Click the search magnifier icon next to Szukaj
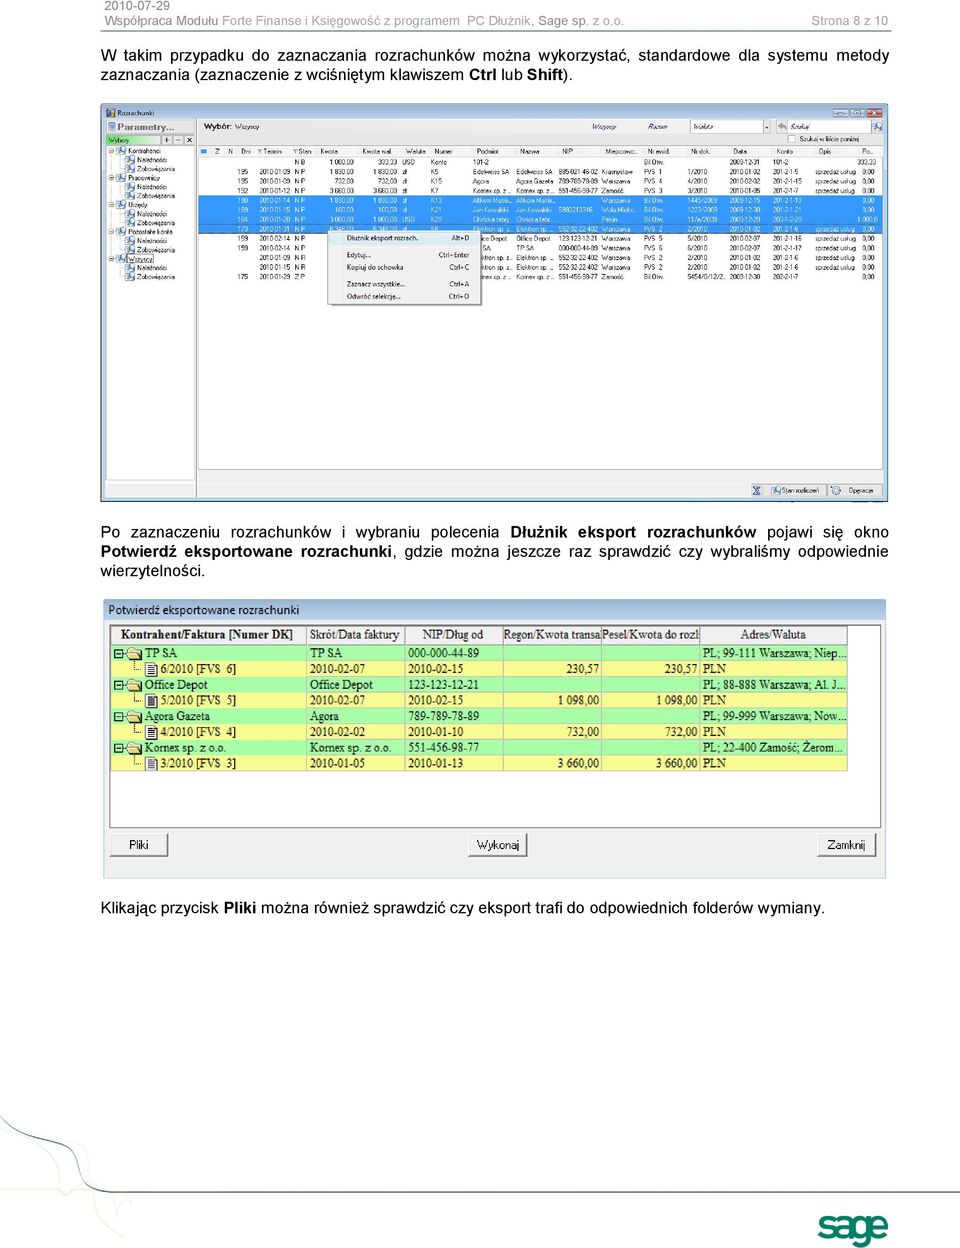The height and width of the screenshot is (1248, 960). pos(877,127)
